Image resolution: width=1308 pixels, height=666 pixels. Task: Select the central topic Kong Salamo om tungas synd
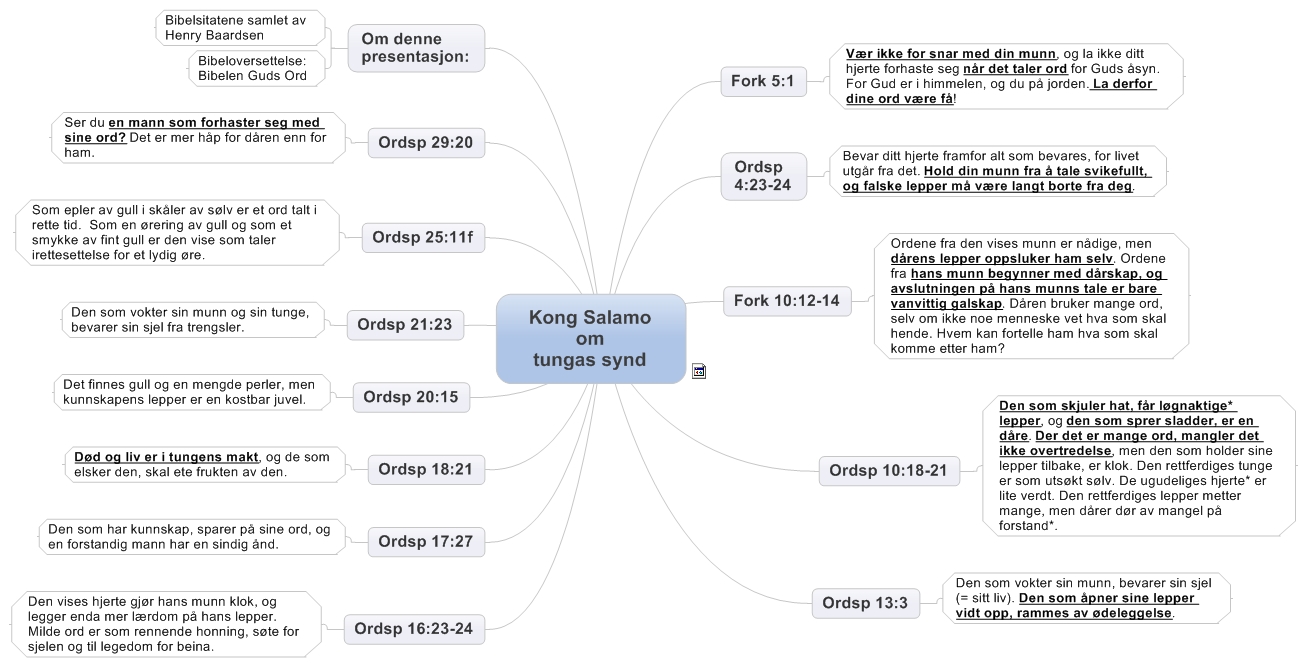(x=590, y=339)
